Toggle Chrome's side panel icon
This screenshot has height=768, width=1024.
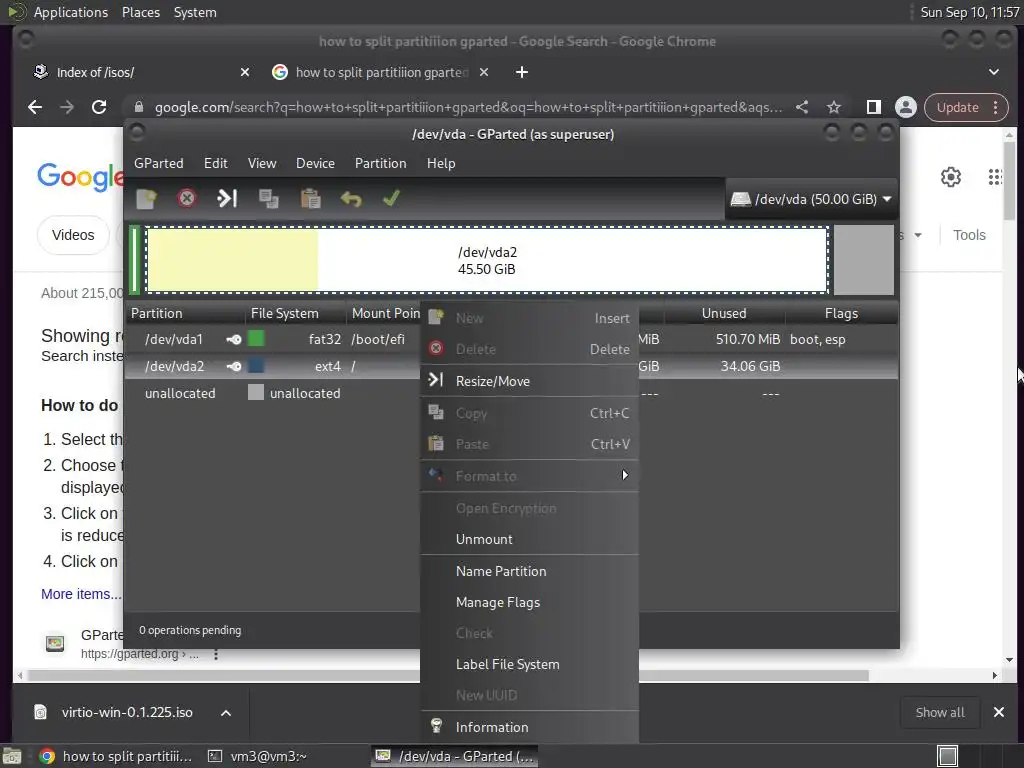(x=874, y=107)
